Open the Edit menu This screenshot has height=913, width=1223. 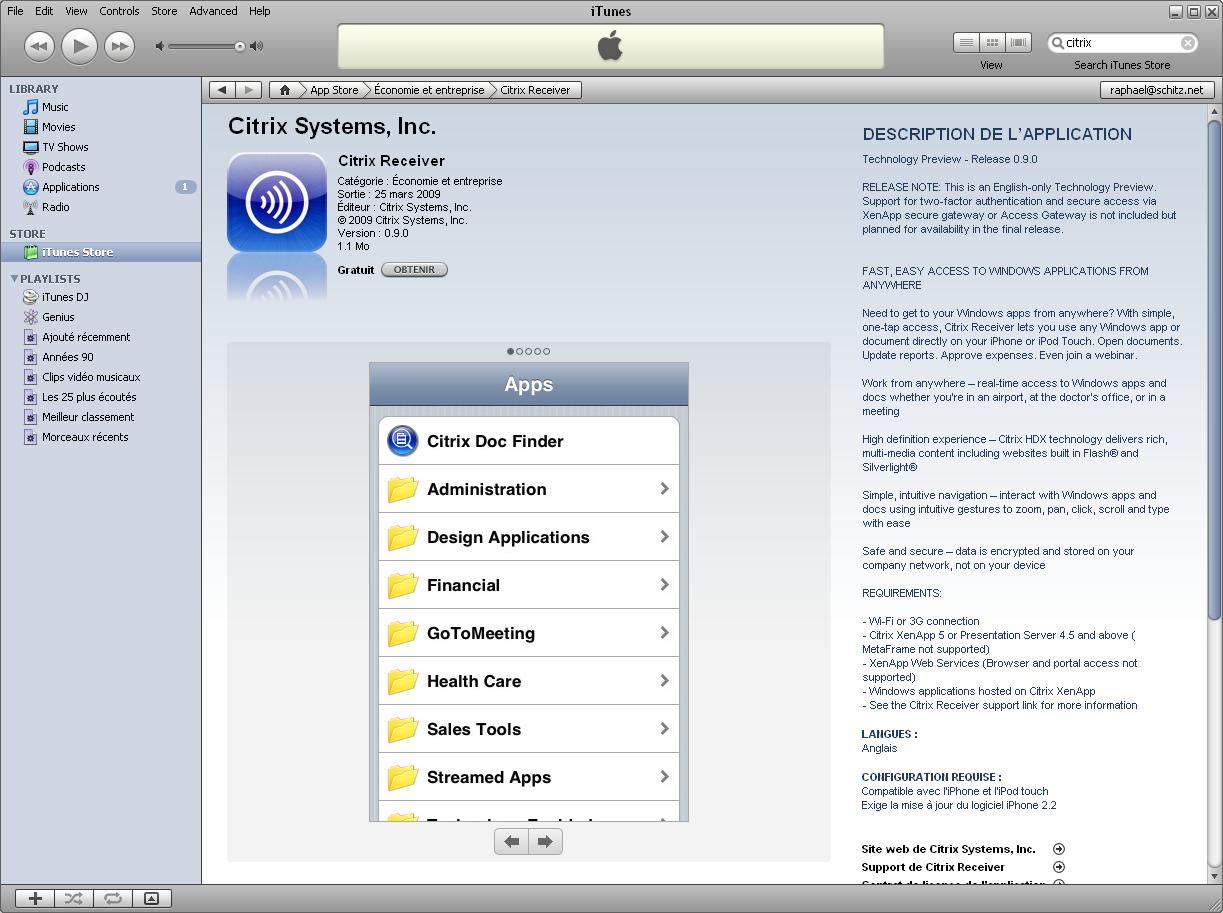click(44, 11)
